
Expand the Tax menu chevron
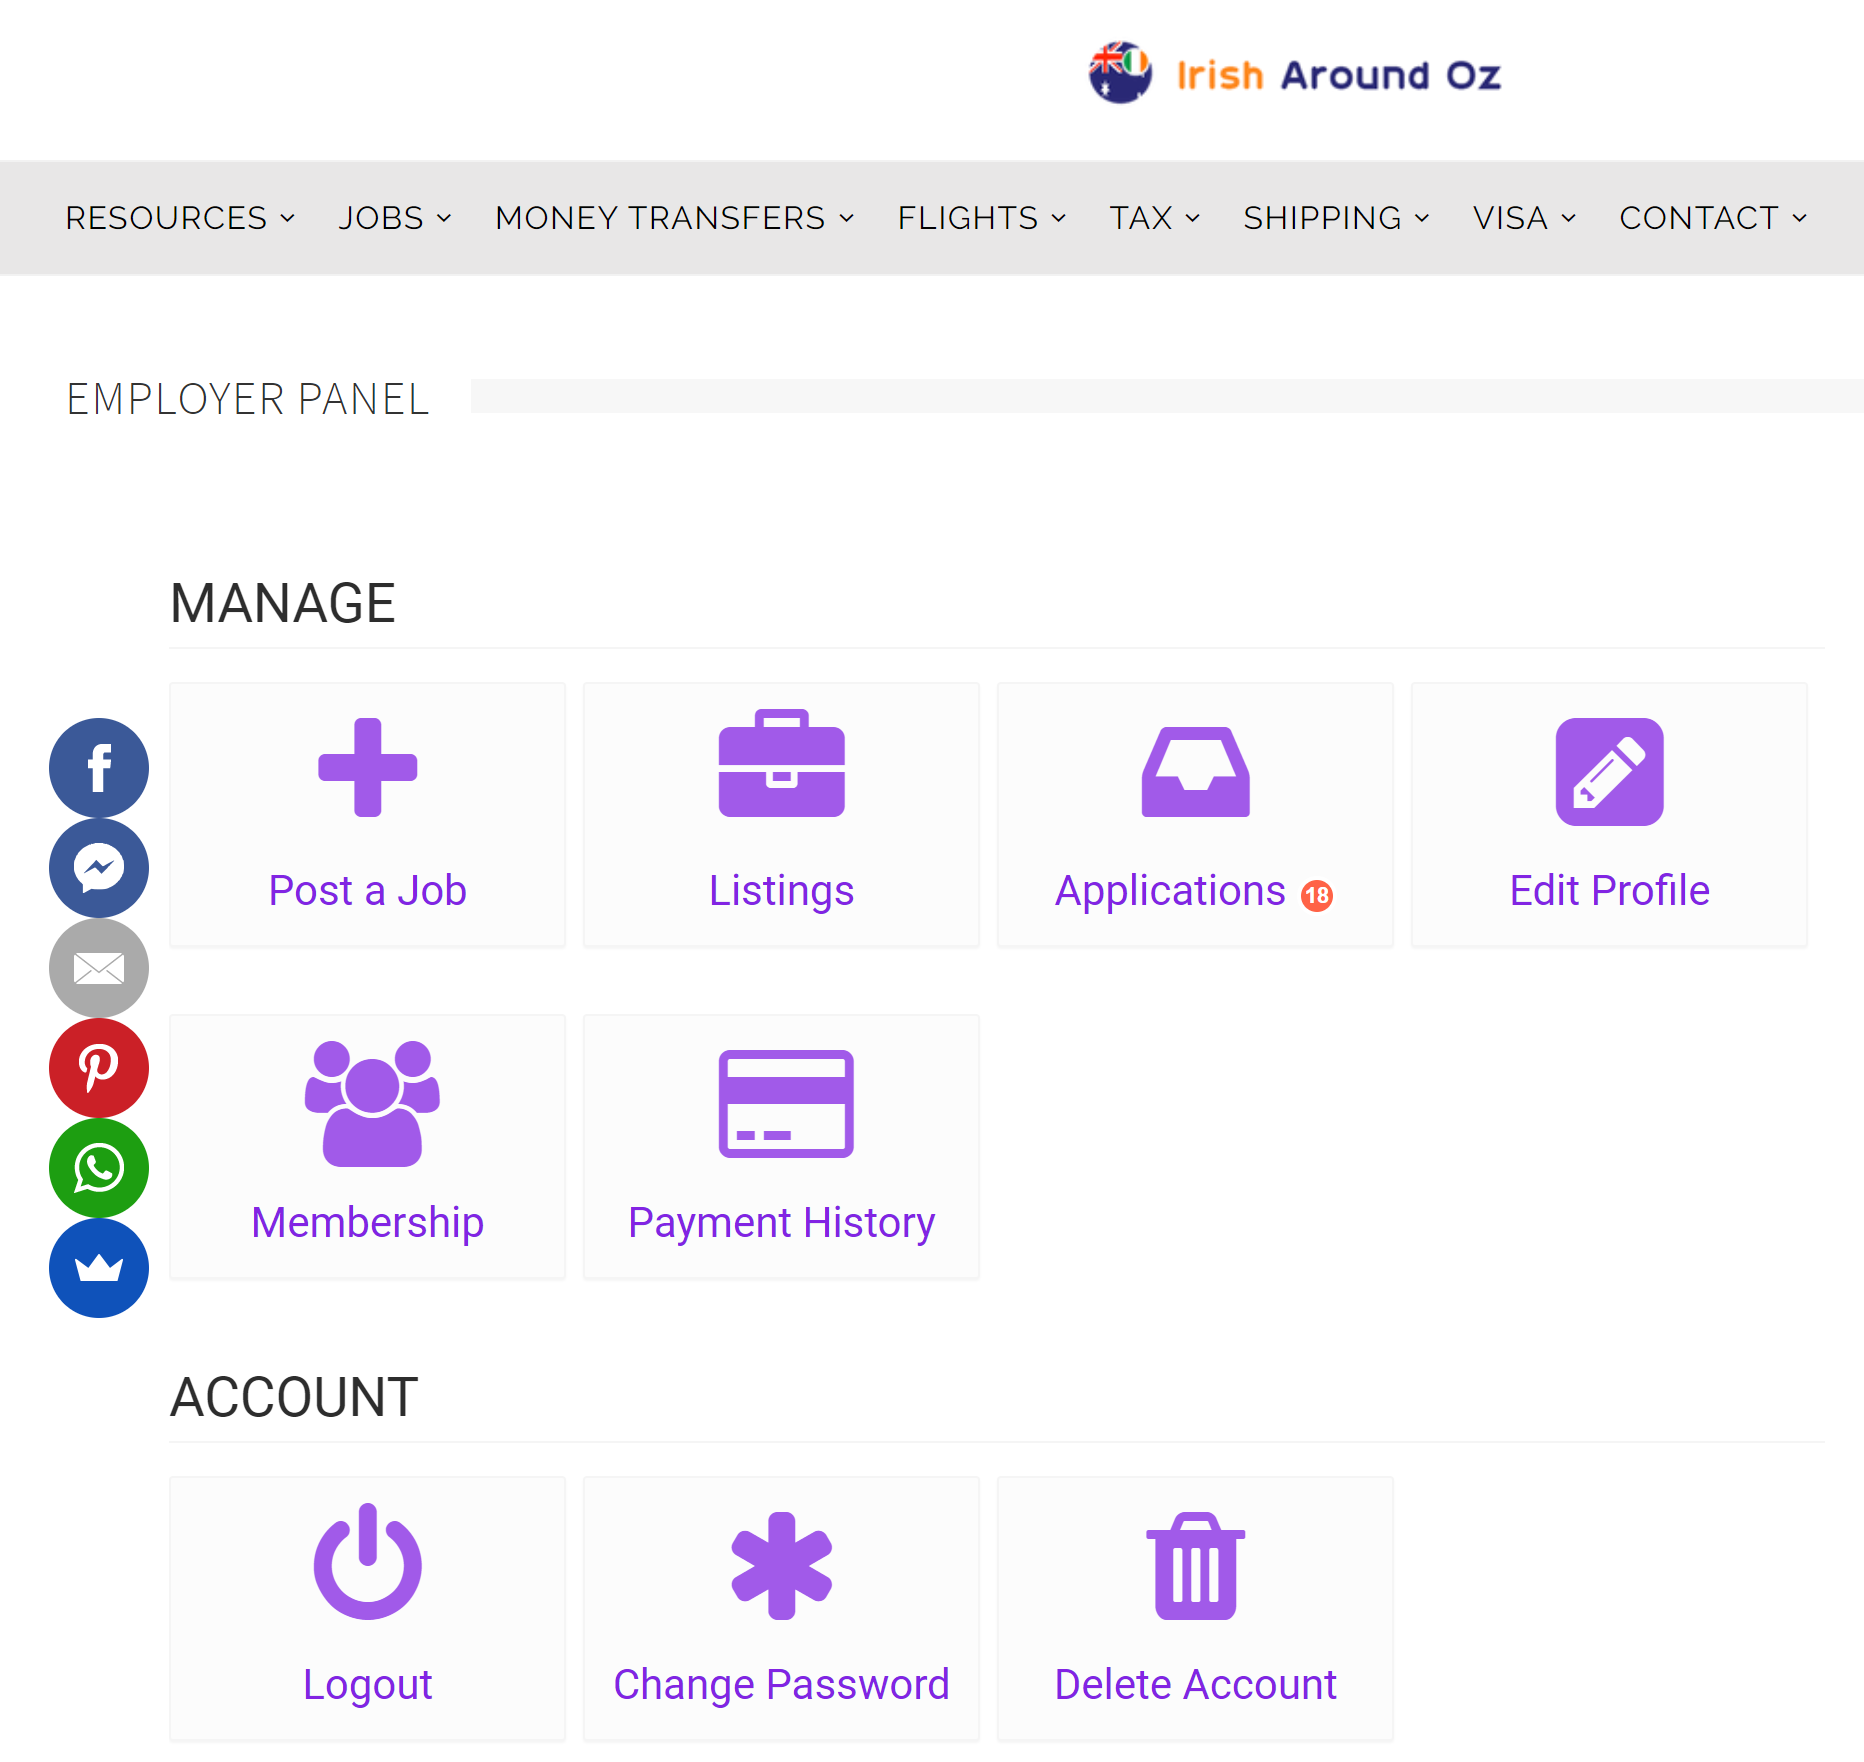tap(1193, 218)
